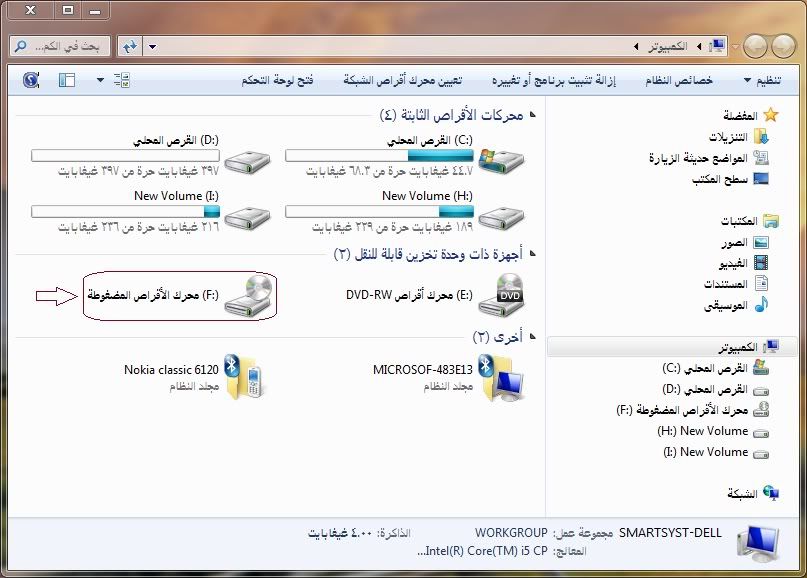Click the D: drive capacity bar
The width and height of the screenshot is (807, 578).
pos(125,155)
